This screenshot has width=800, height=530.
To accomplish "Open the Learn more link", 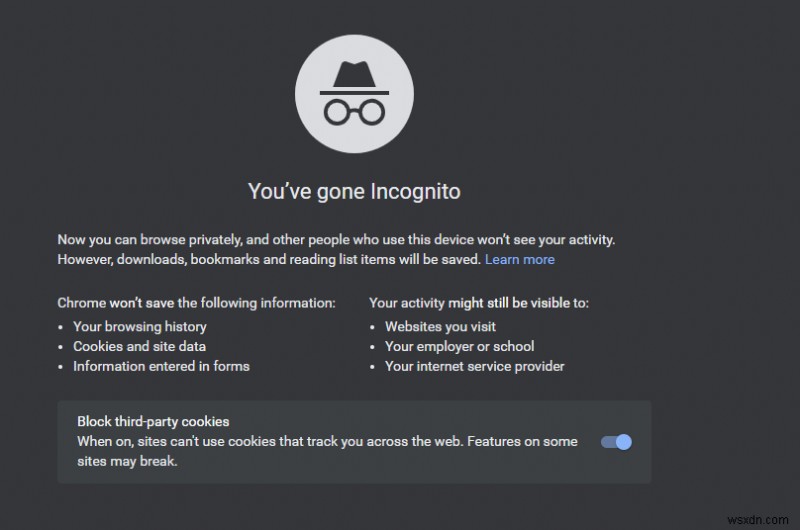I will (x=519, y=260).
